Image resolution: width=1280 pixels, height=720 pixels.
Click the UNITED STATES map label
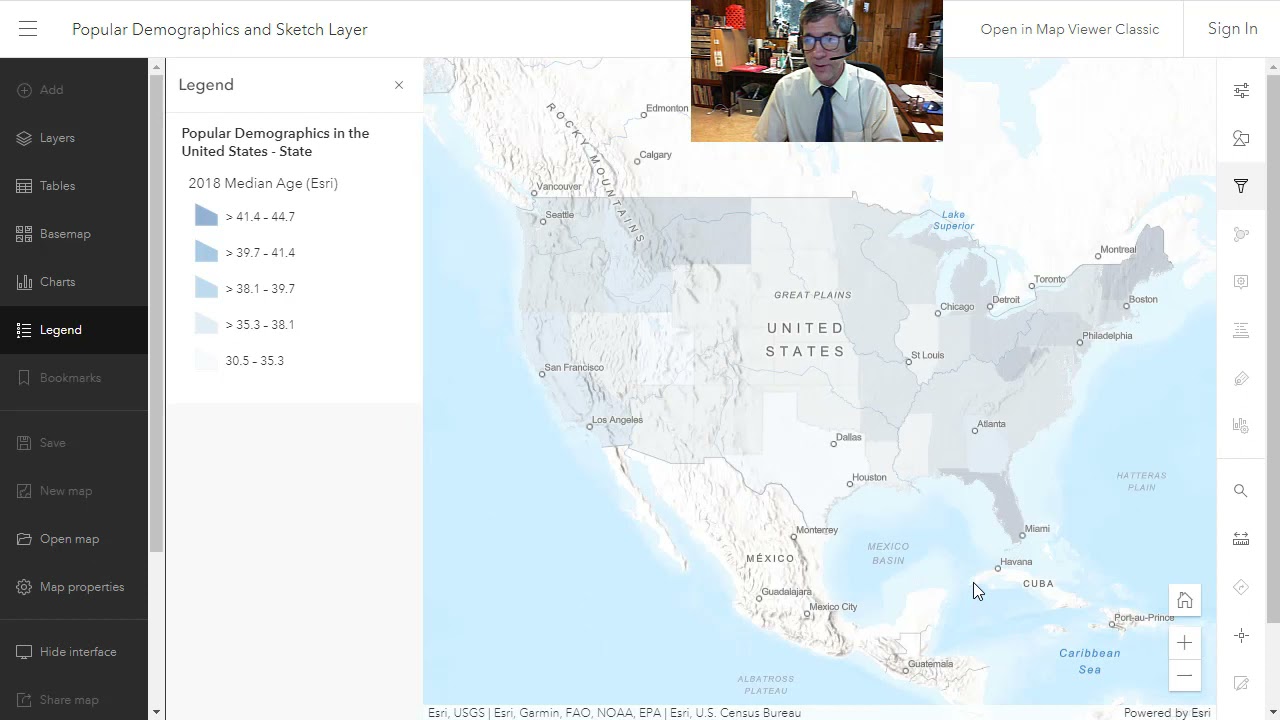pyautogui.click(x=805, y=340)
